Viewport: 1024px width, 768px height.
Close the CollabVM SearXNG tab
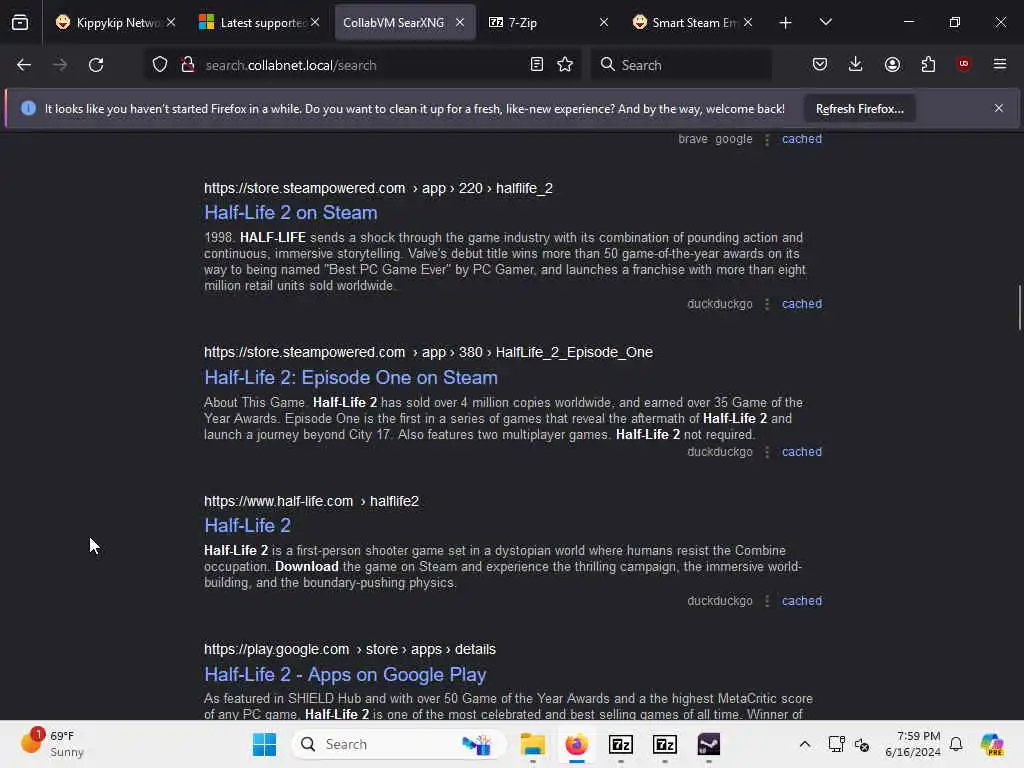point(460,22)
